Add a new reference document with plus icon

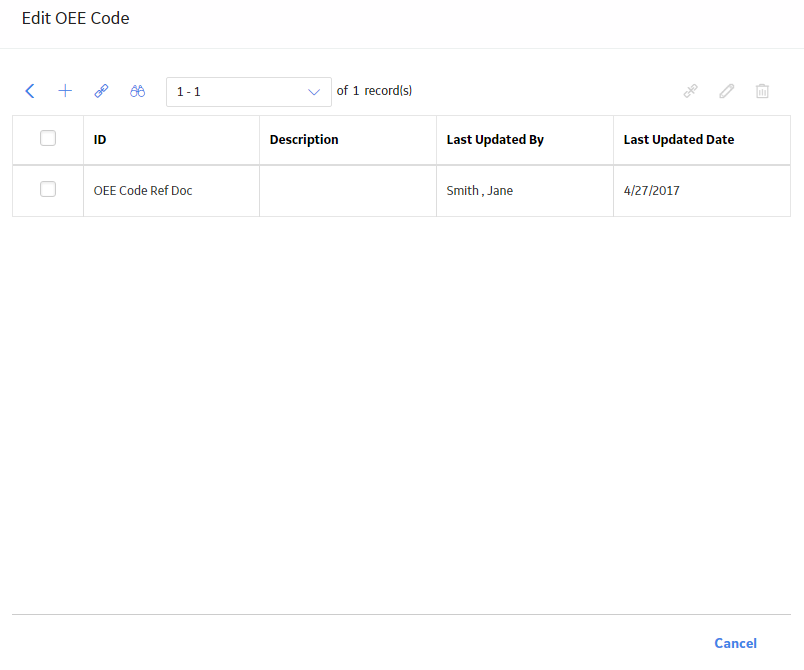click(65, 91)
